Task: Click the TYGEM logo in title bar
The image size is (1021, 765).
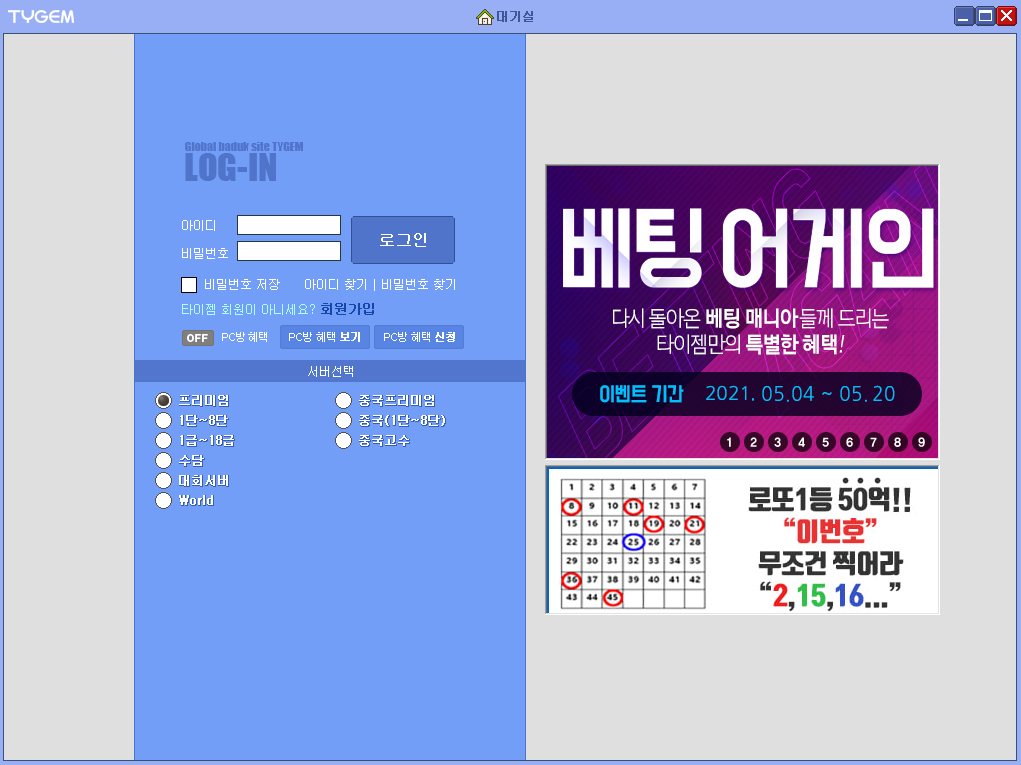Action: pyautogui.click(x=41, y=17)
